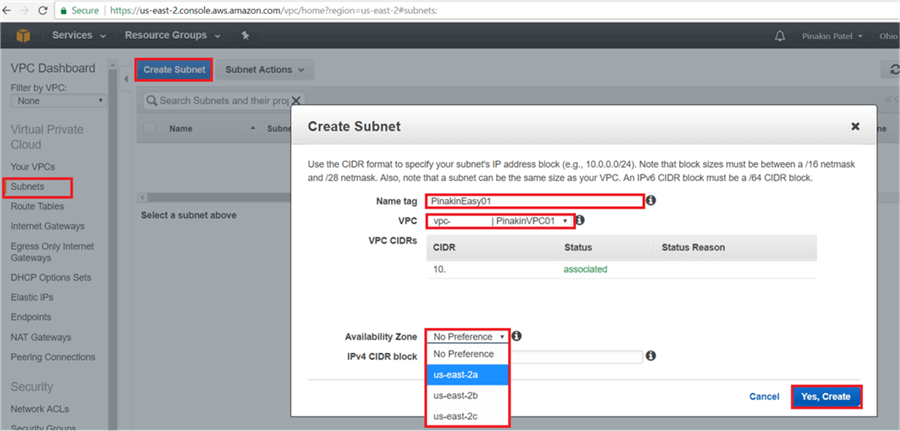Open the VPC selection dropdown in dialog
Viewport: 900px width, 431px height.
point(500,220)
